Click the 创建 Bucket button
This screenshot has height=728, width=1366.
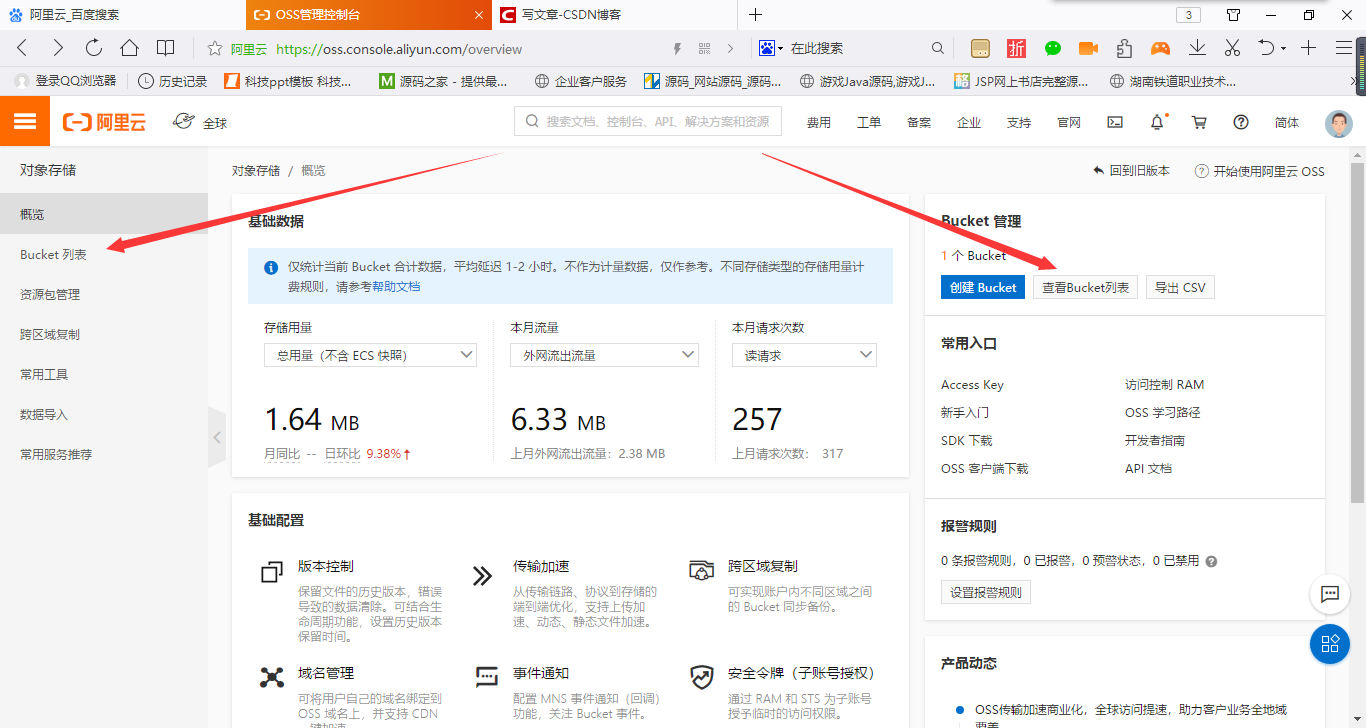(x=982, y=286)
